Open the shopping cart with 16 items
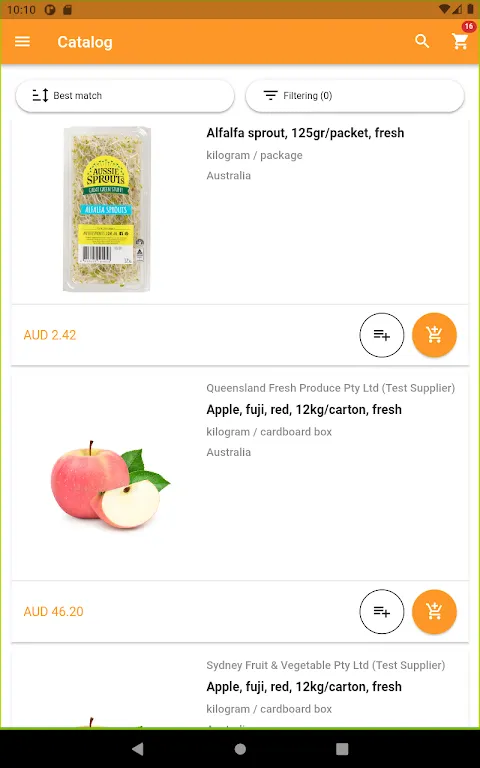Viewport: 480px width, 768px height. point(460,41)
